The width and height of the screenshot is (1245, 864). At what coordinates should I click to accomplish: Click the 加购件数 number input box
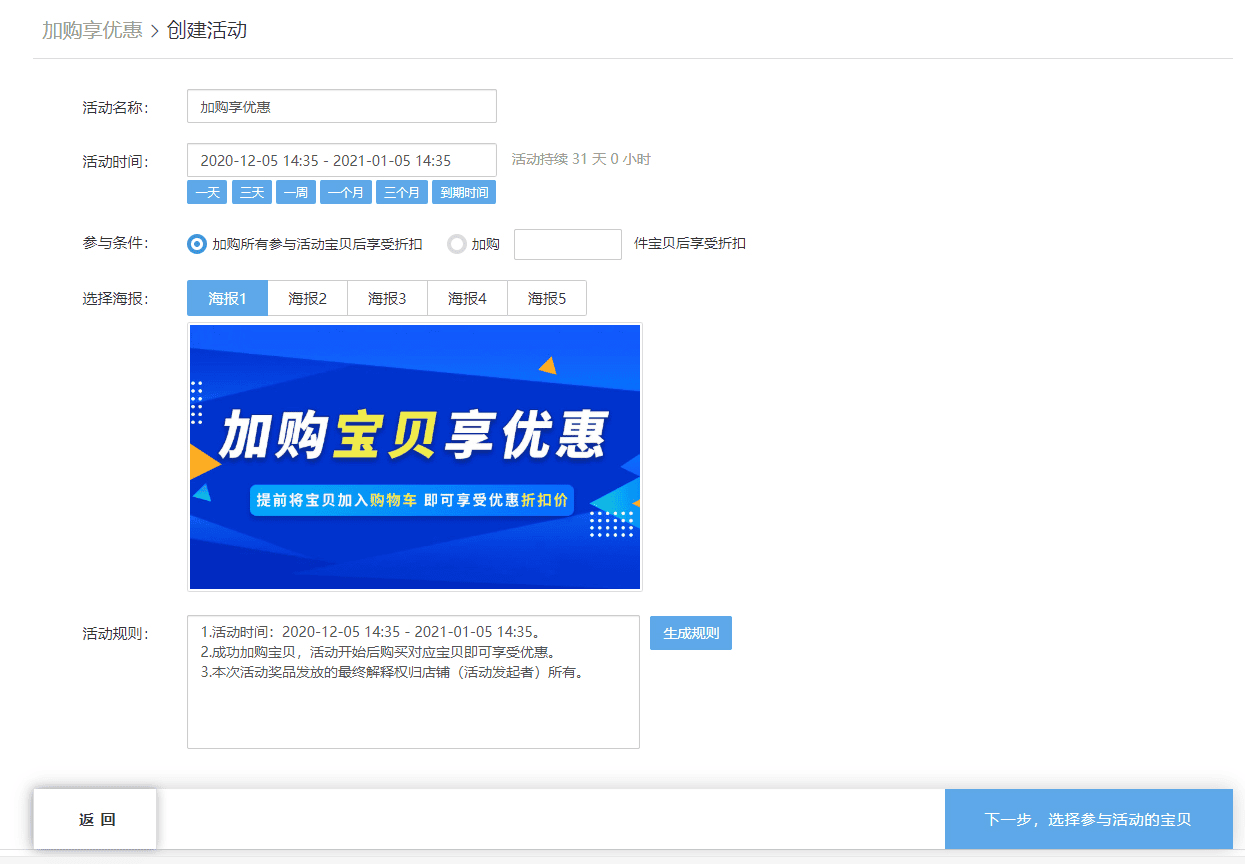click(x=567, y=243)
